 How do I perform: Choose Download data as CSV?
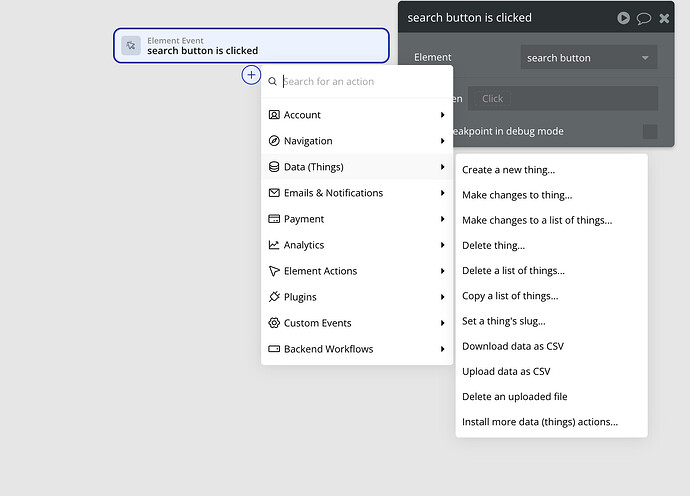[x=513, y=346]
